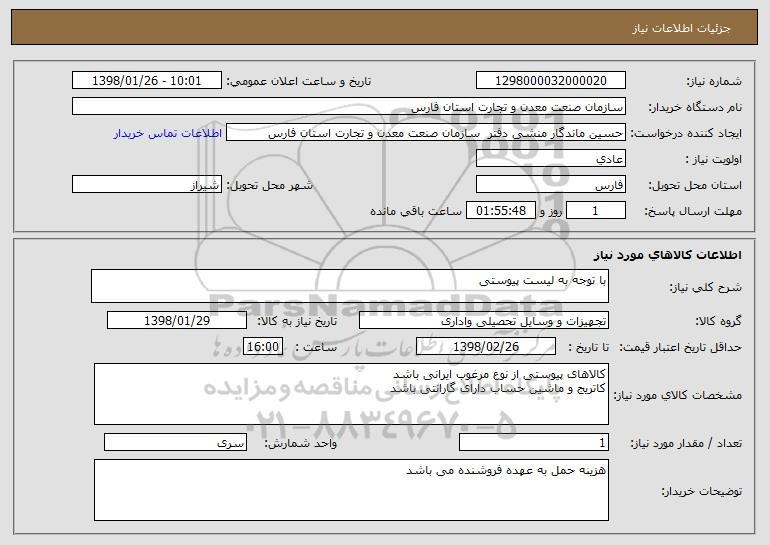The image size is (770, 545).
Task: Click the unit of measure field سری
Action: click(x=175, y=442)
